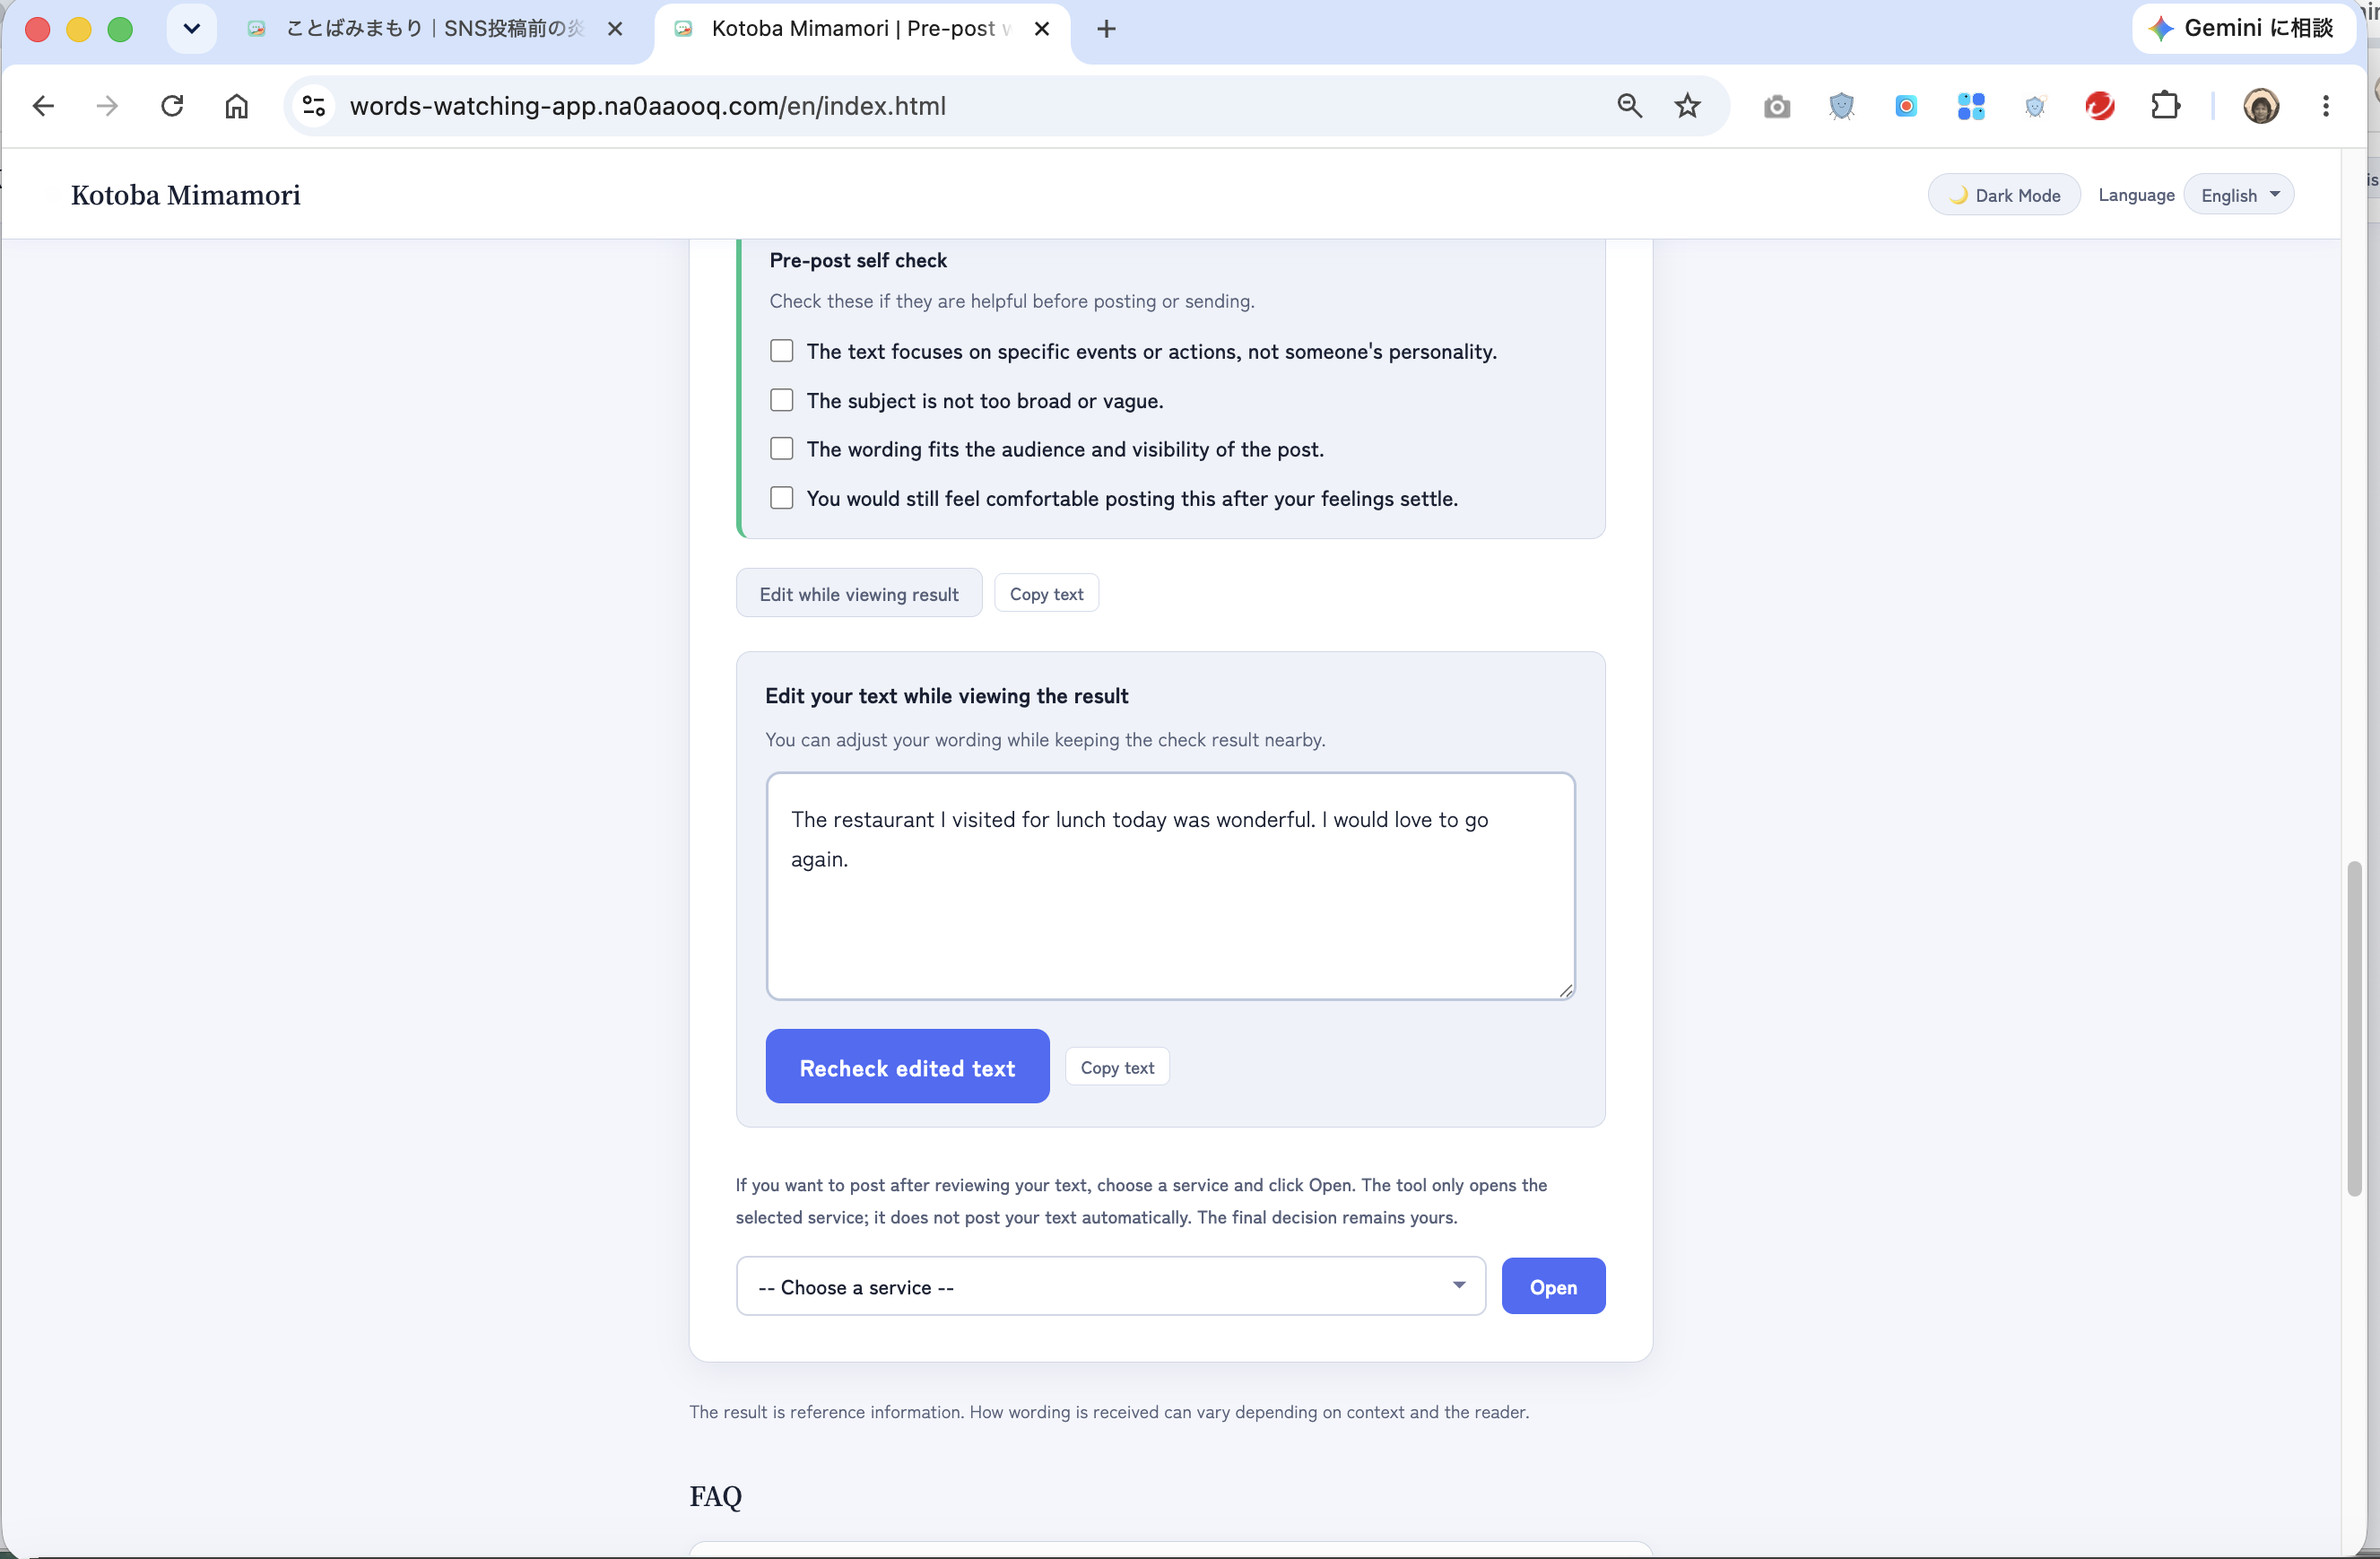Close the Kotoba Mimamori tab
This screenshot has height=1559, width=2380.
pos(1042,29)
